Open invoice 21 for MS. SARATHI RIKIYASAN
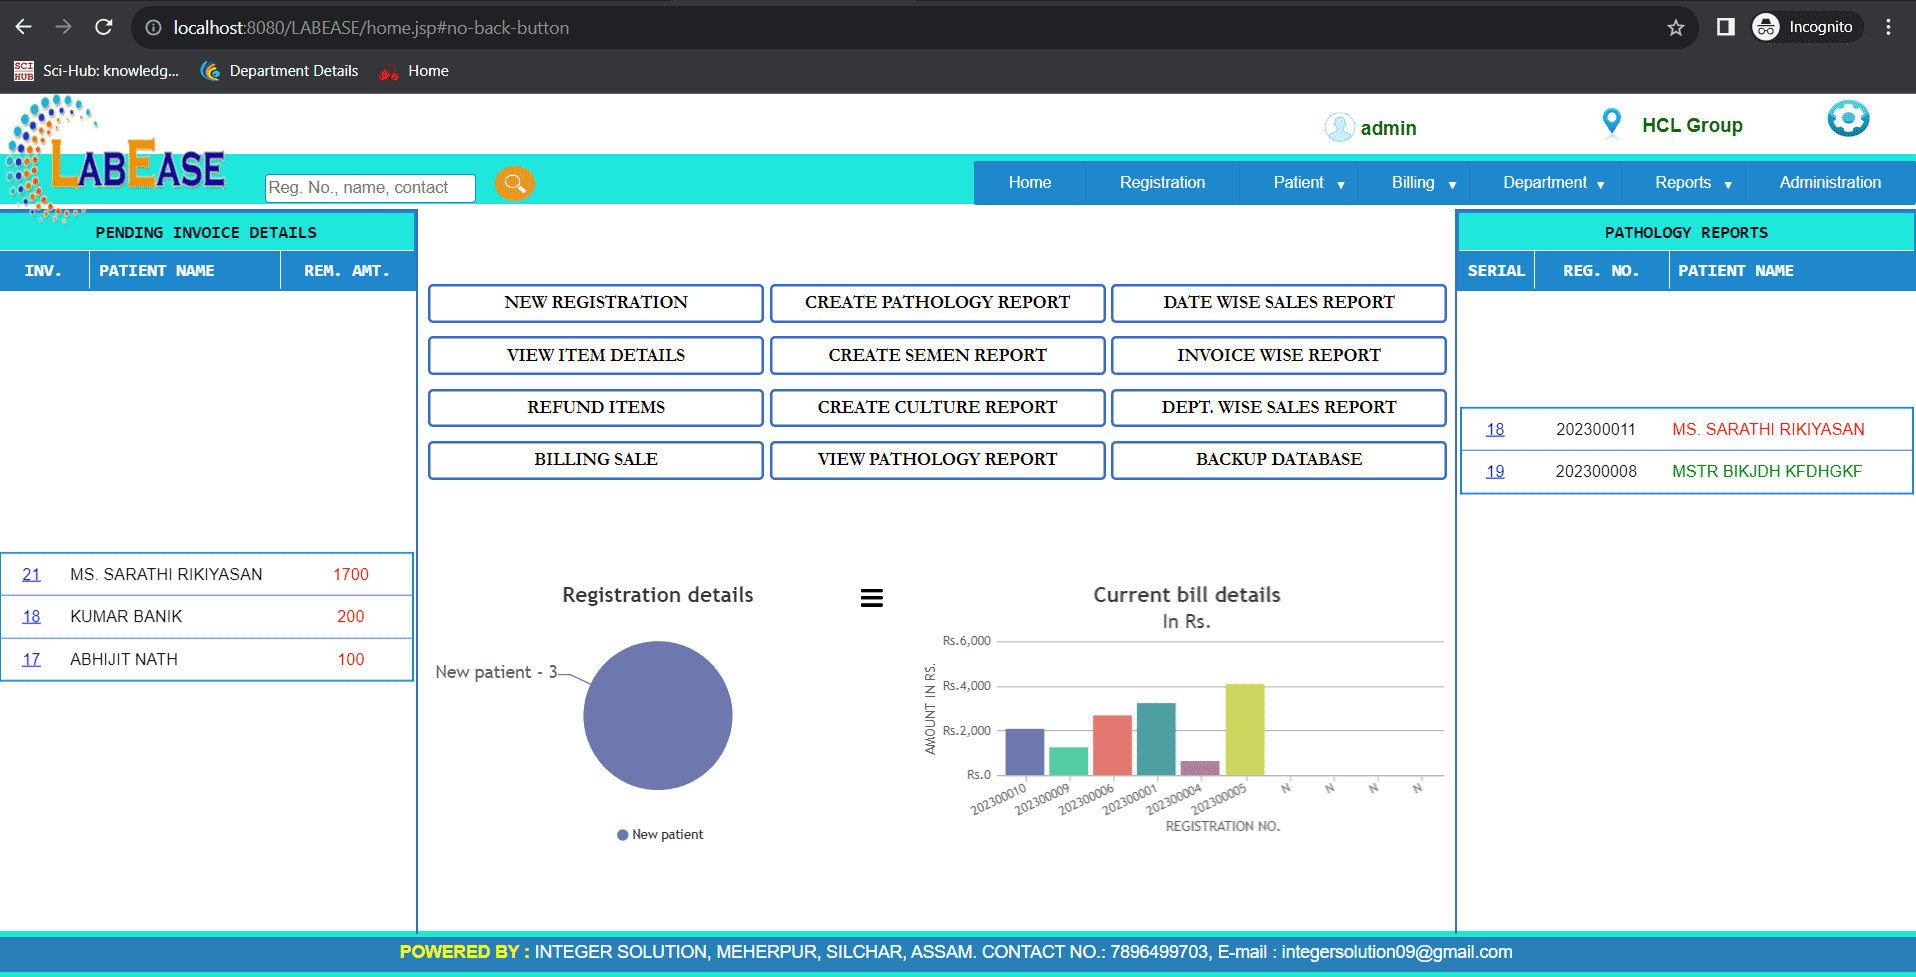 [x=30, y=574]
